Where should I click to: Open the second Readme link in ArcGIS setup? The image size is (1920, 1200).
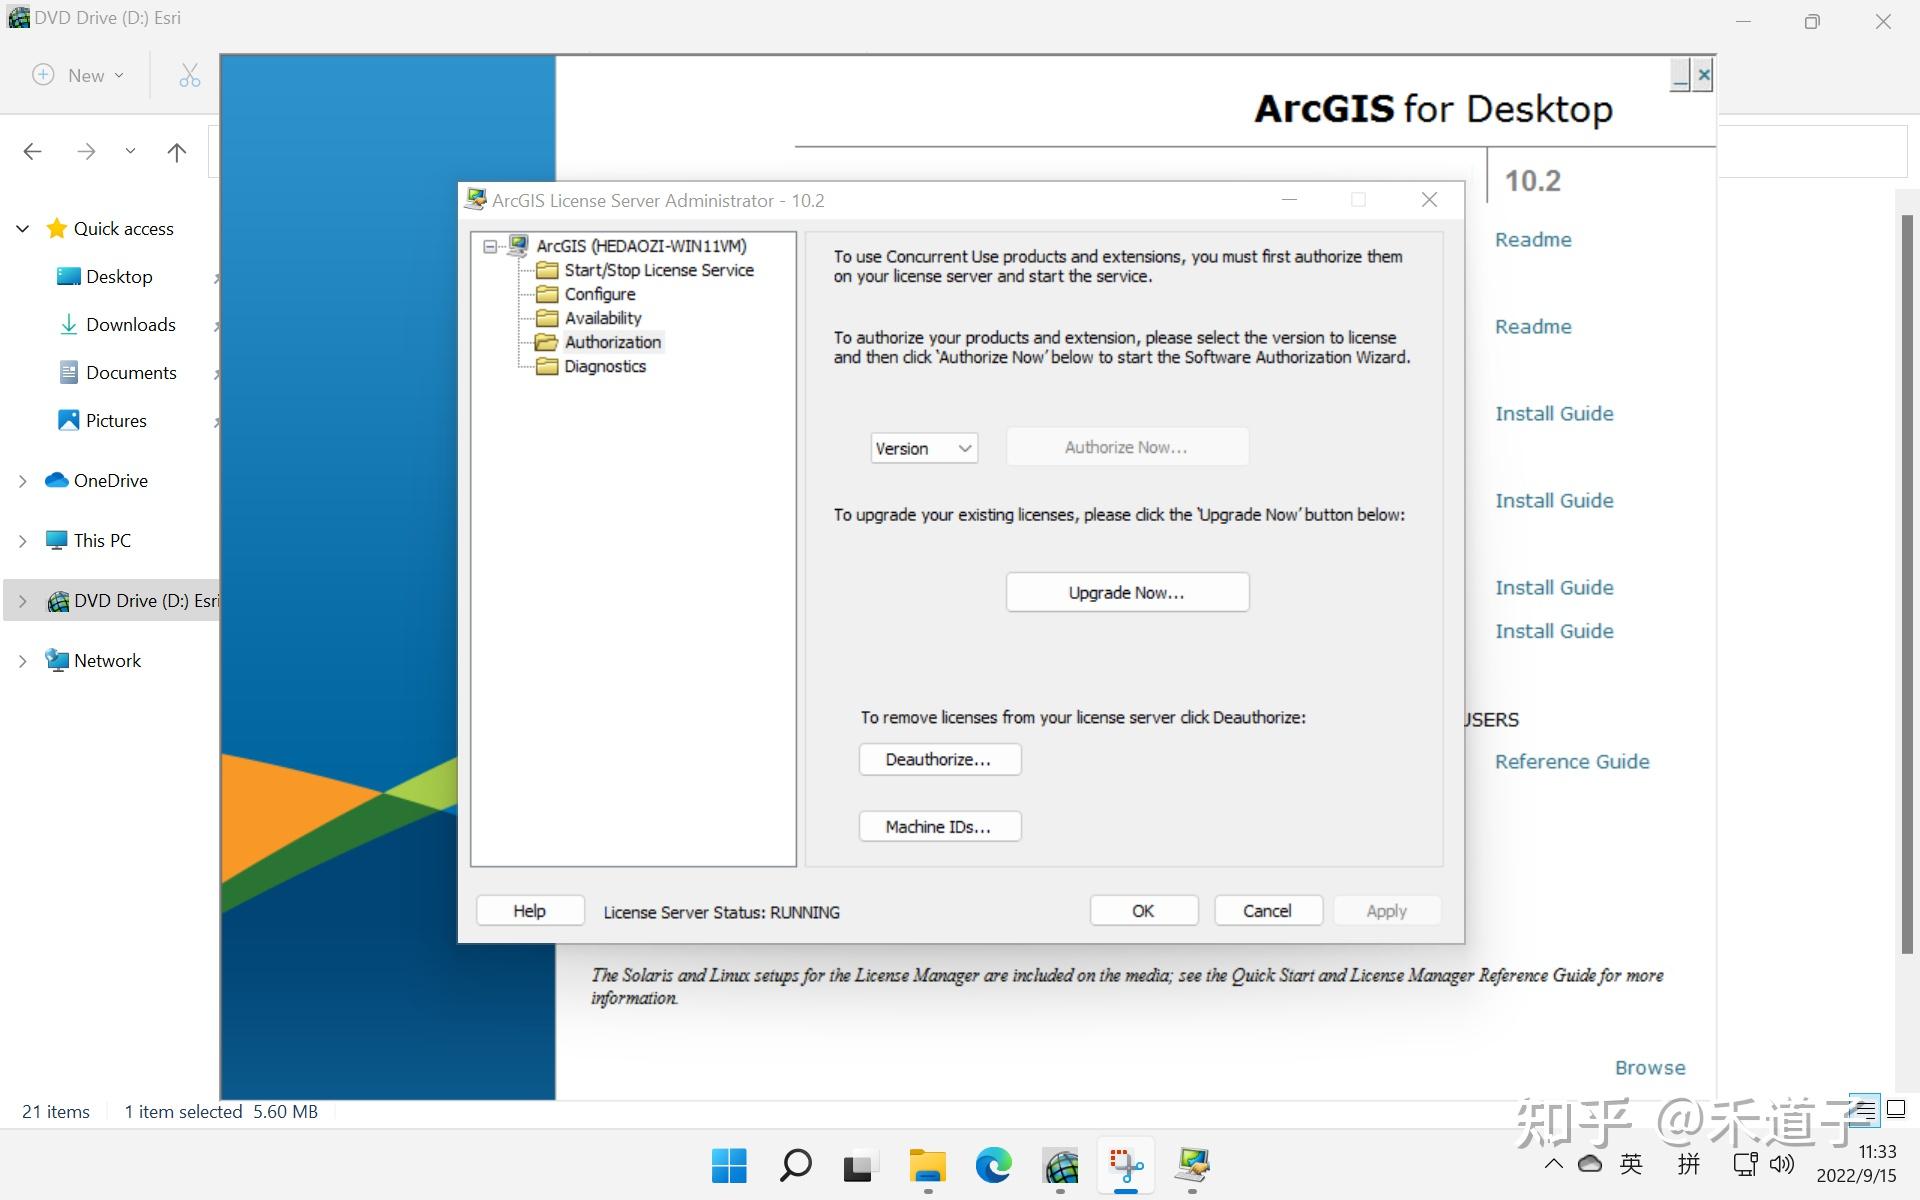tap(1533, 326)
